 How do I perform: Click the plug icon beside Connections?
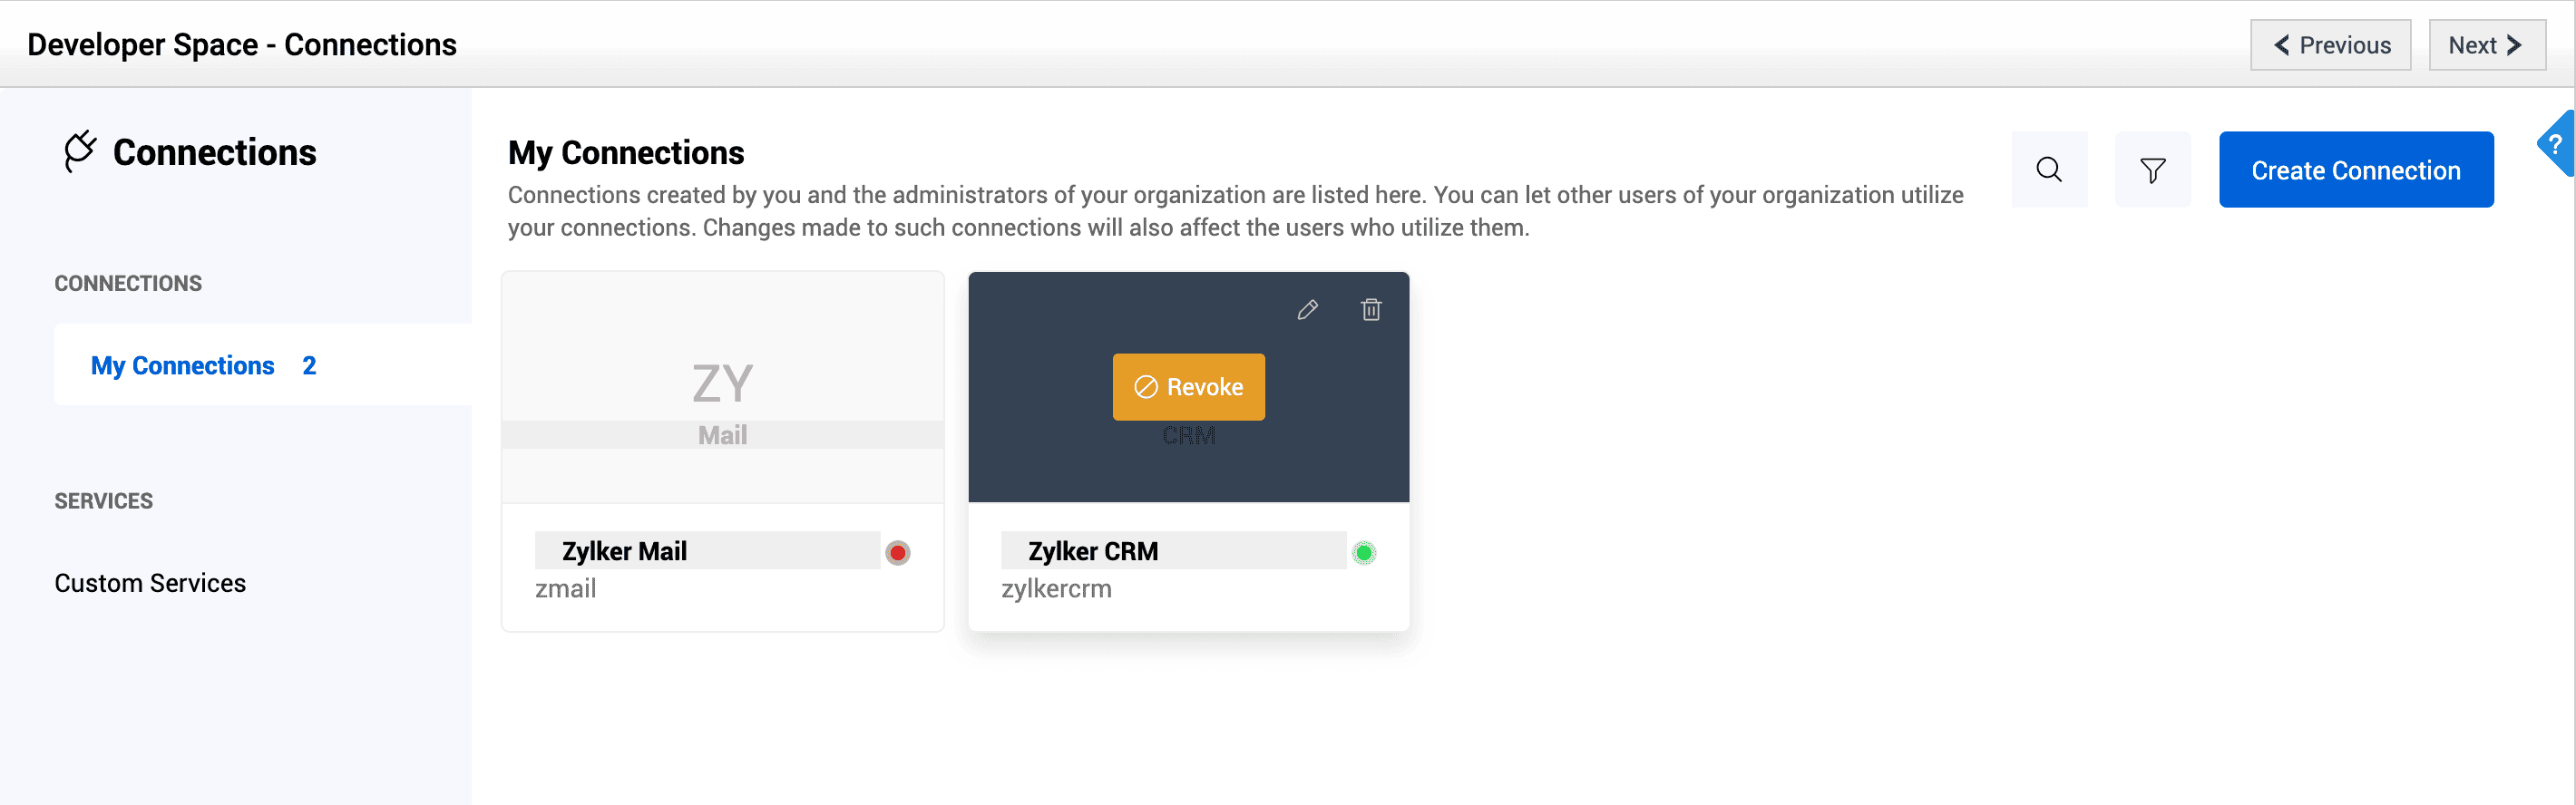point(80,152)
